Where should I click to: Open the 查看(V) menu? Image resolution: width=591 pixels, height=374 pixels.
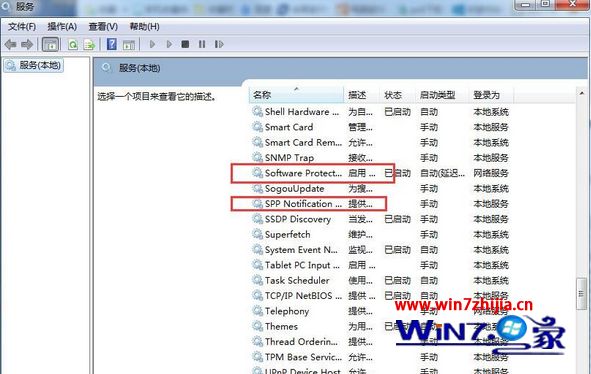click(103, 27)
